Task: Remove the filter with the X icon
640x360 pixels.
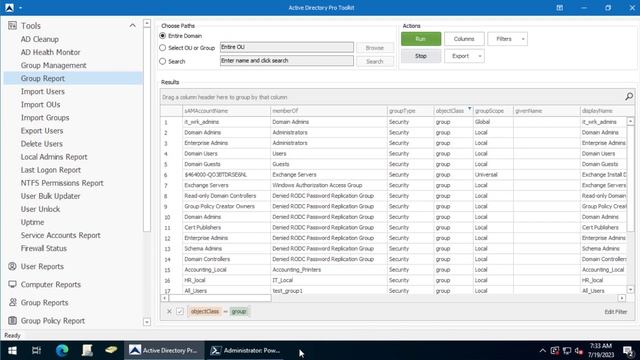Action: click(169, 311)
